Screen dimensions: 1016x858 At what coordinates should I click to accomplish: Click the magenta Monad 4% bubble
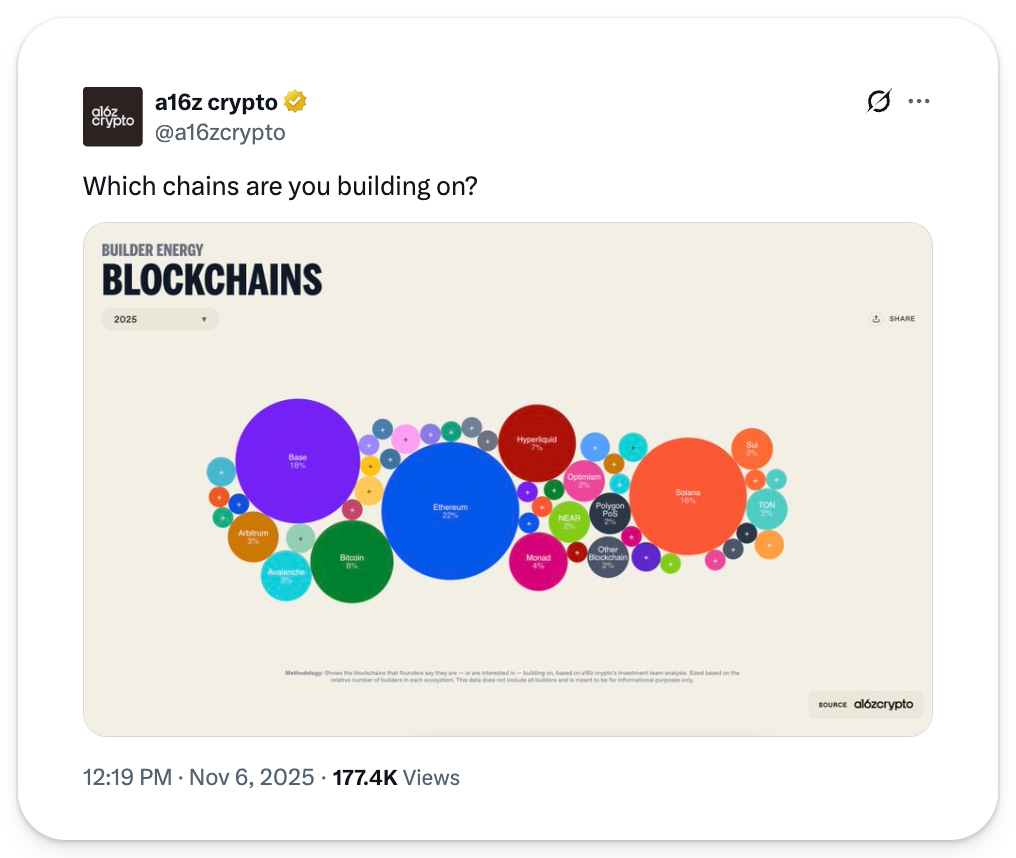pyautogui.click(x=538, y=561)
